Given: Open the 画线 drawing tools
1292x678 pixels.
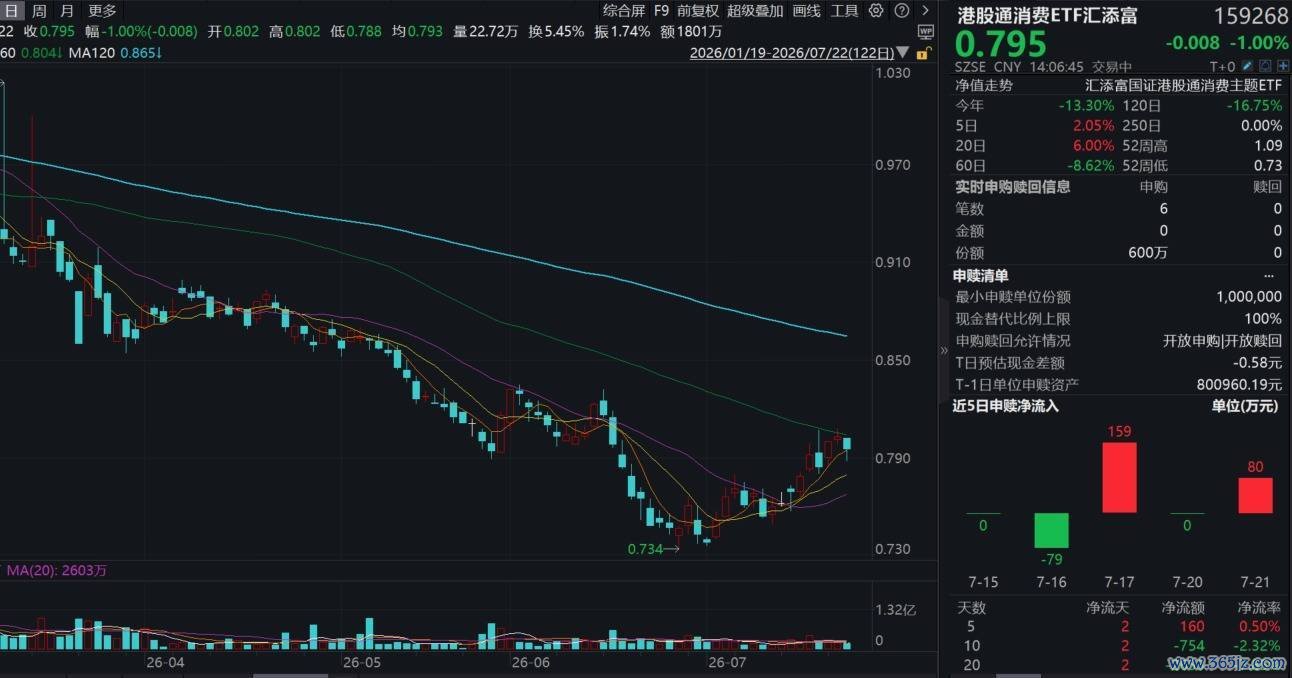Looking at the screenshot, I should [806, 11].
